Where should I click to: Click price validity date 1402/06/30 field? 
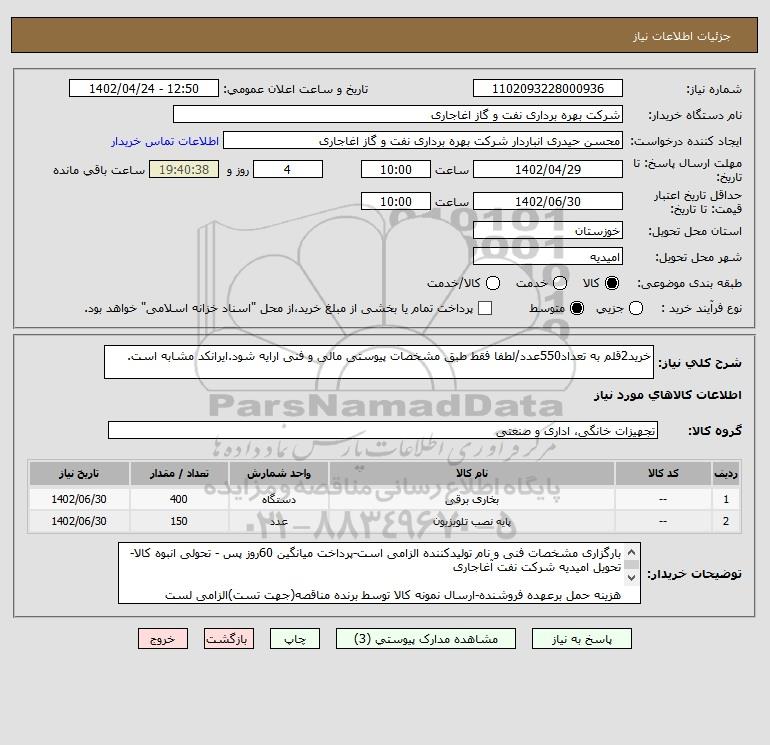click(548, 202)
